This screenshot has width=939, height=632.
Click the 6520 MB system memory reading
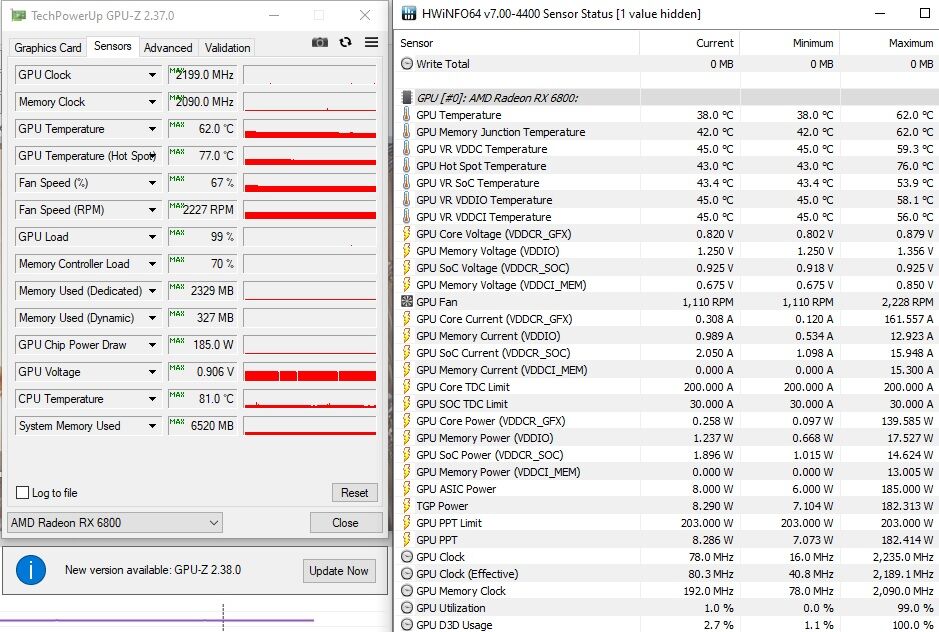[x=202, y=425]
